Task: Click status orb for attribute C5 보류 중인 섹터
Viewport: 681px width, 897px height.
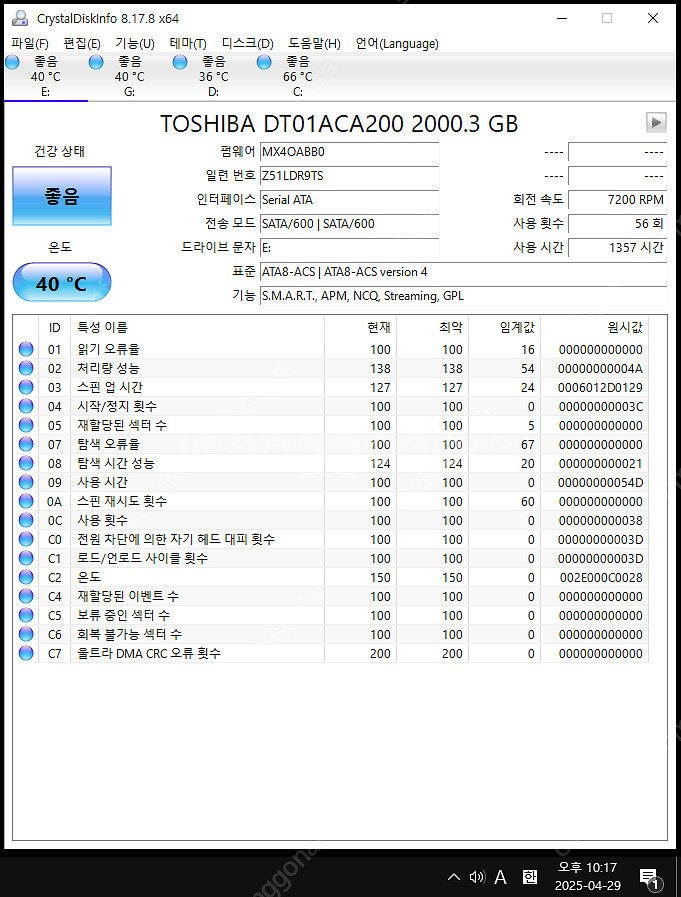Action: [x=26, y=615]
